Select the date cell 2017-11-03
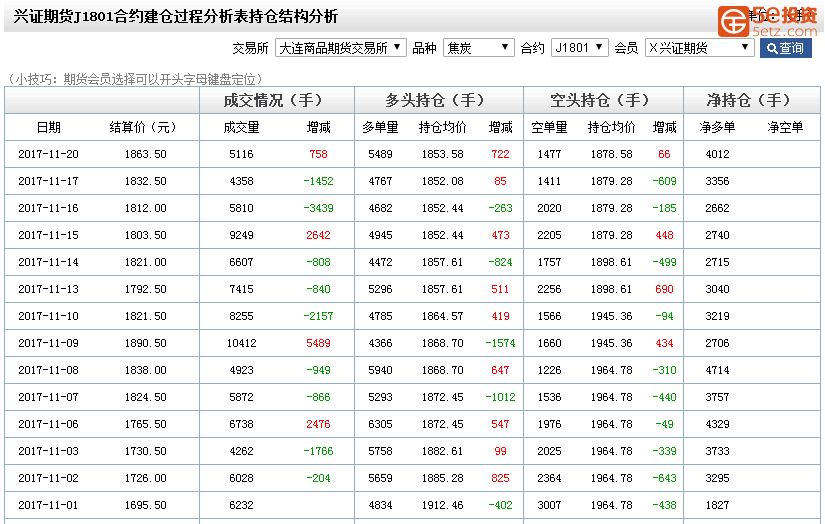The image size is (825, 524). point(48,451)
